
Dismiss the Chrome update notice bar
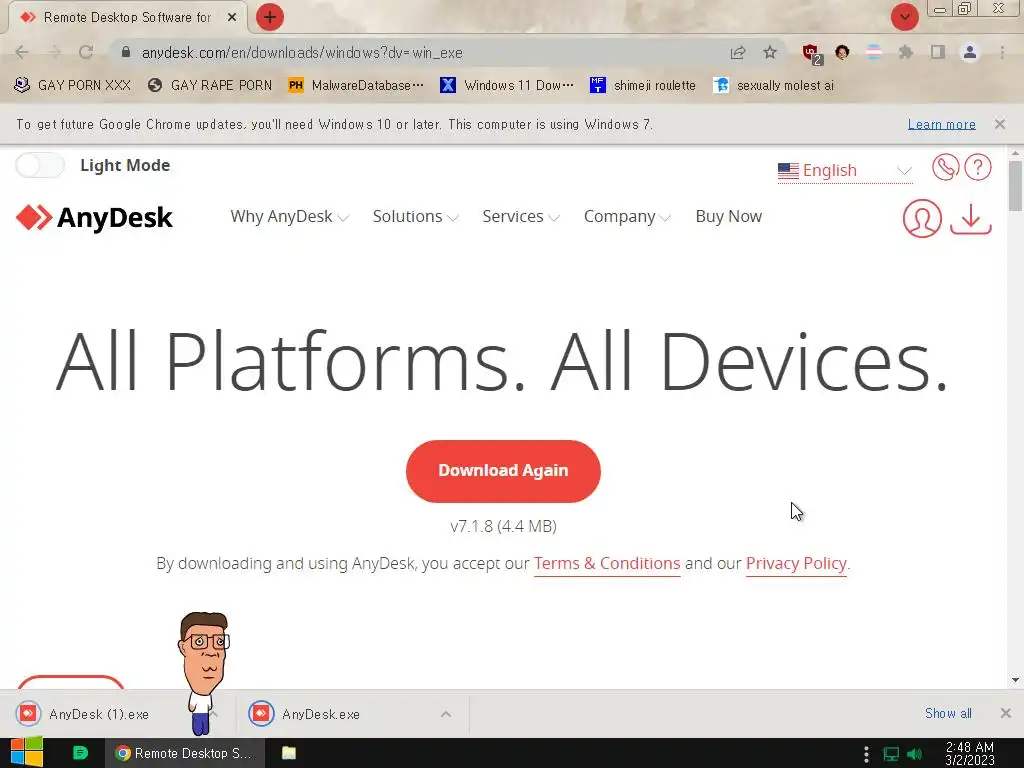click(1000, 124)
